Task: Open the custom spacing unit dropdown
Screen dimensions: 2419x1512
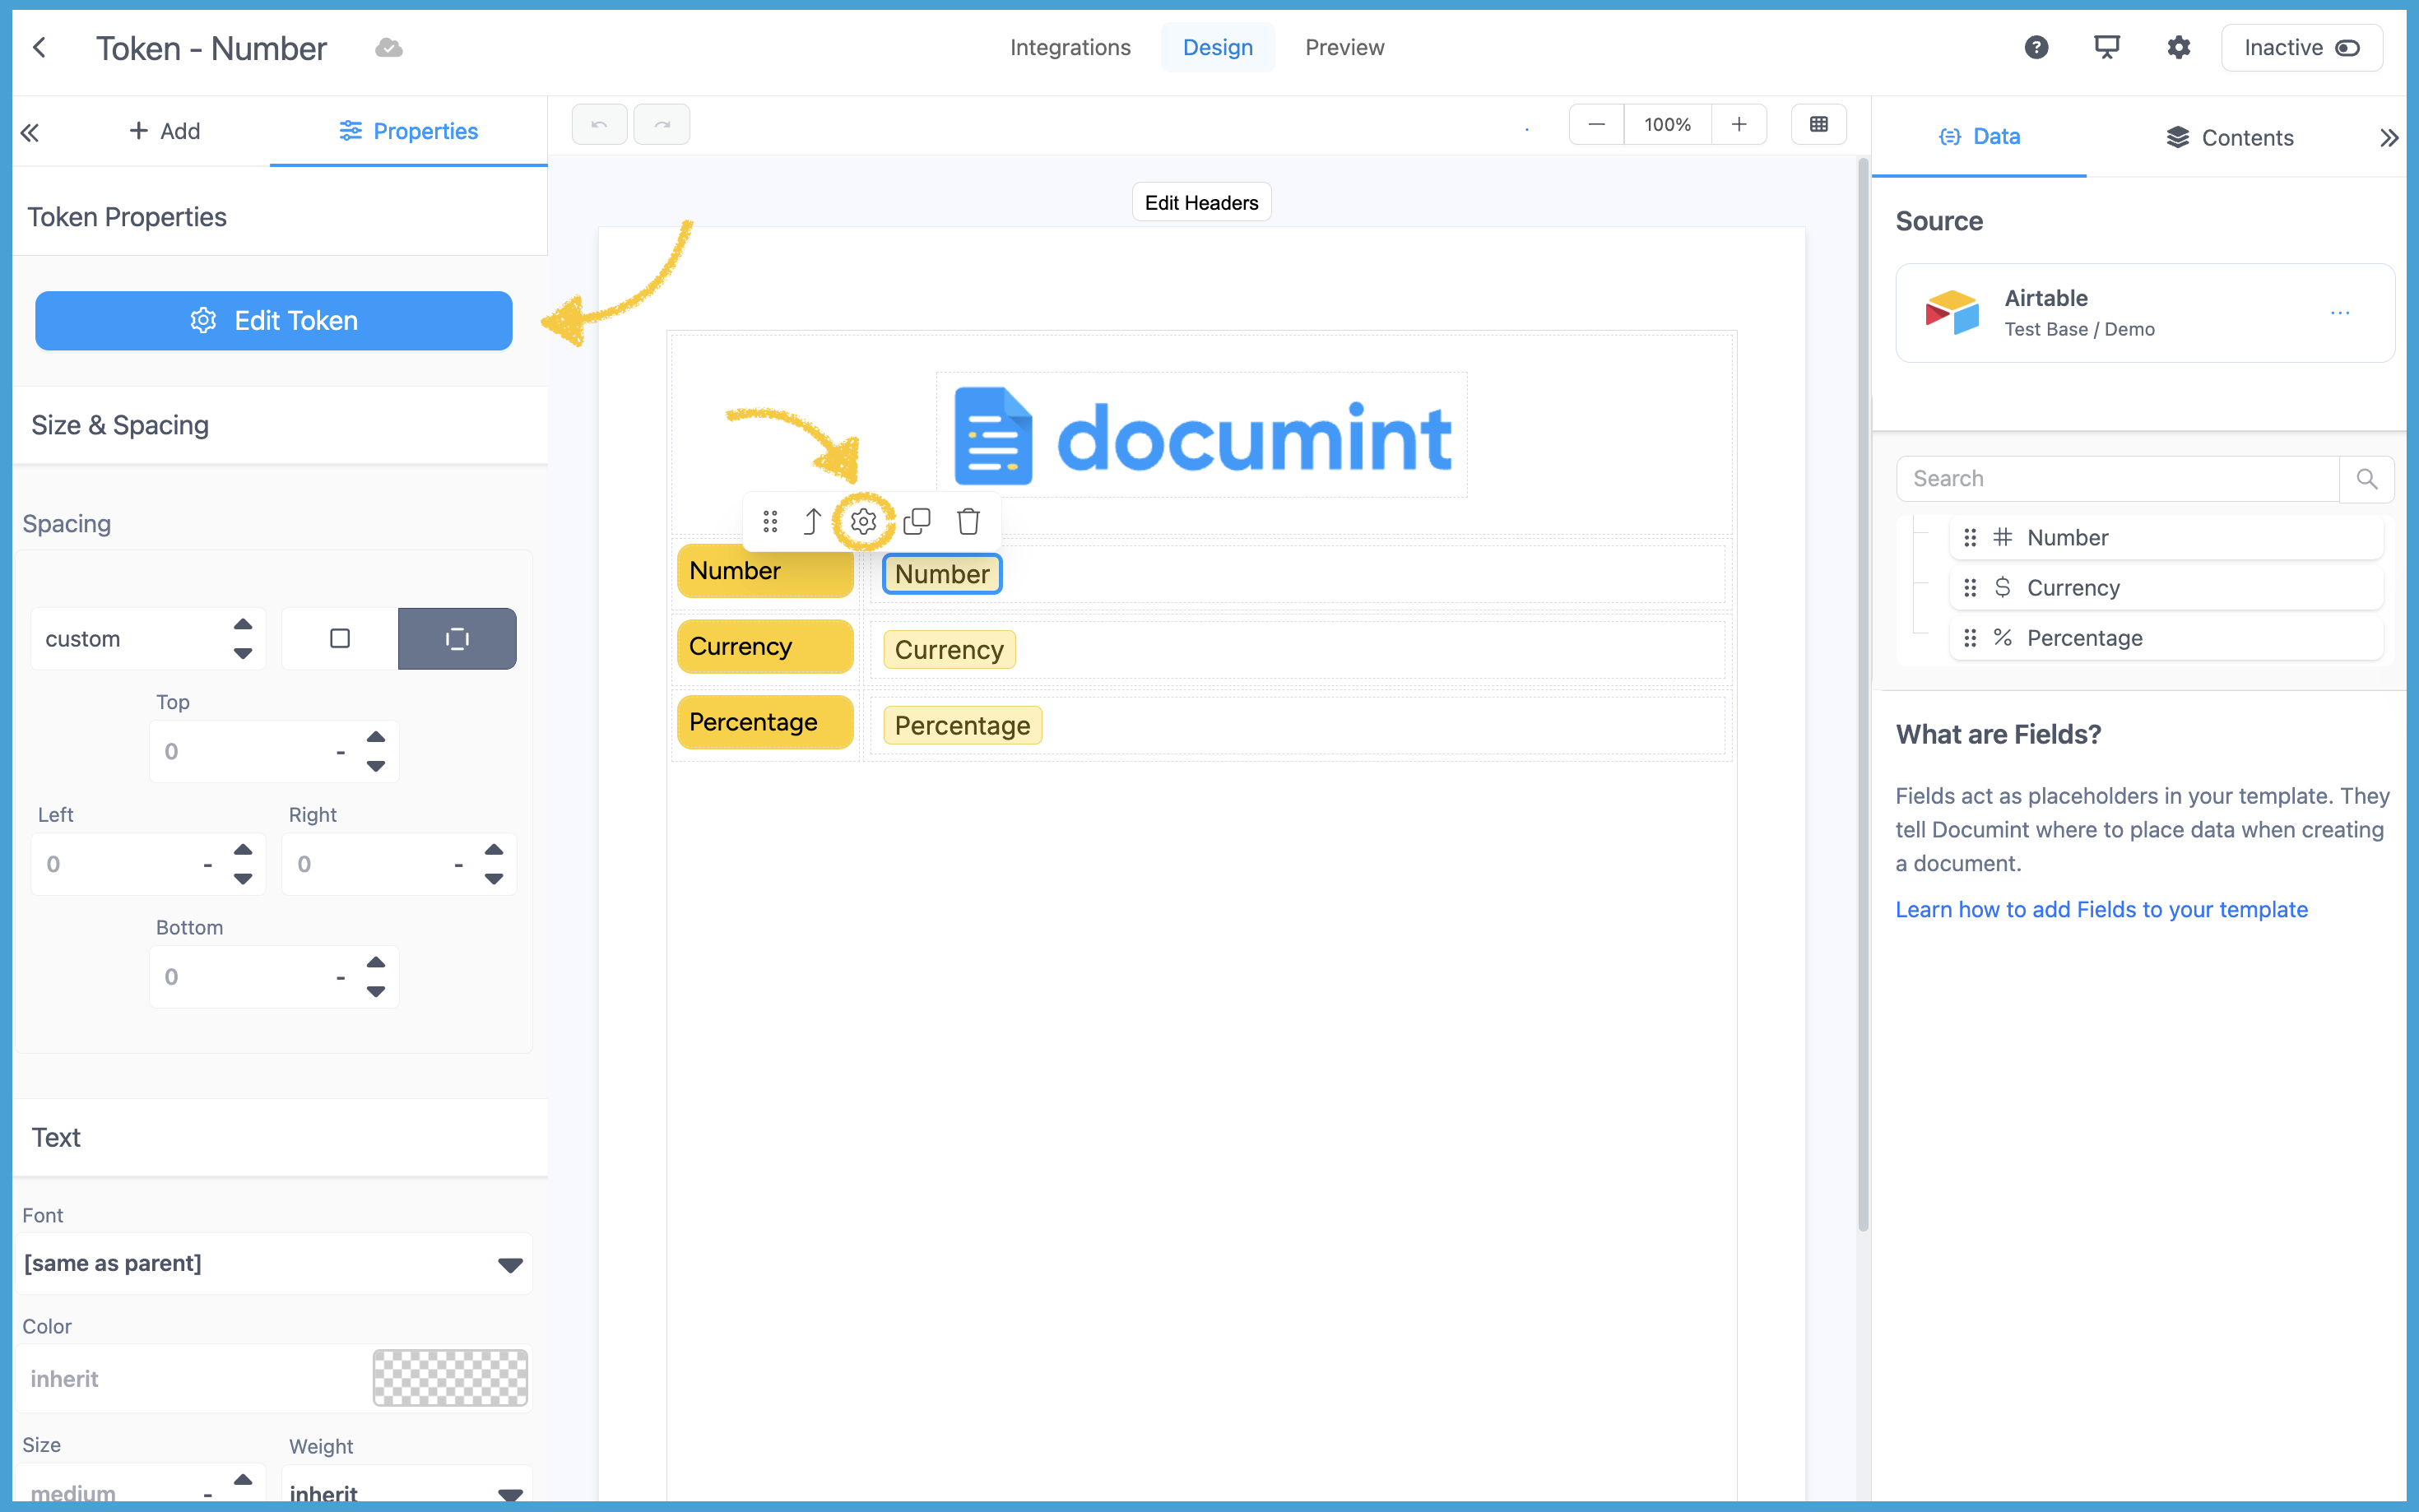Action: tap(148, 638)
